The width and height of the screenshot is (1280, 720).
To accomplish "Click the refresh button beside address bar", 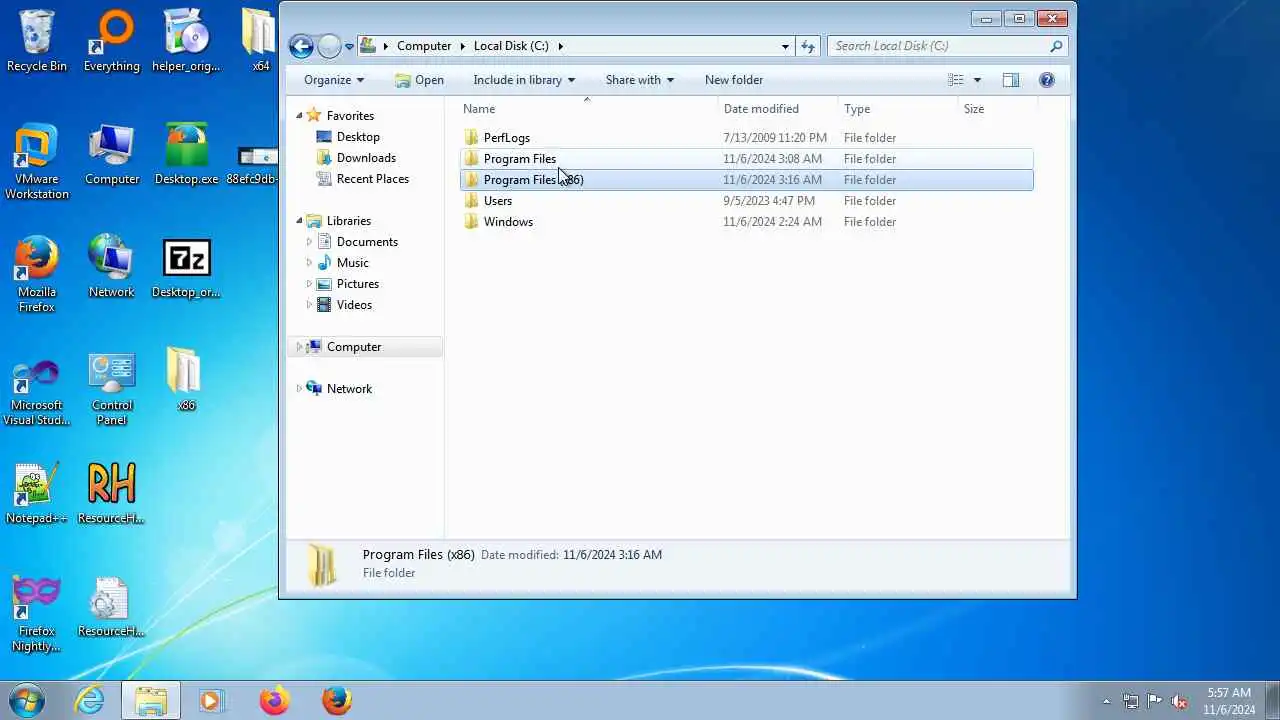I will tap(808, 46).
